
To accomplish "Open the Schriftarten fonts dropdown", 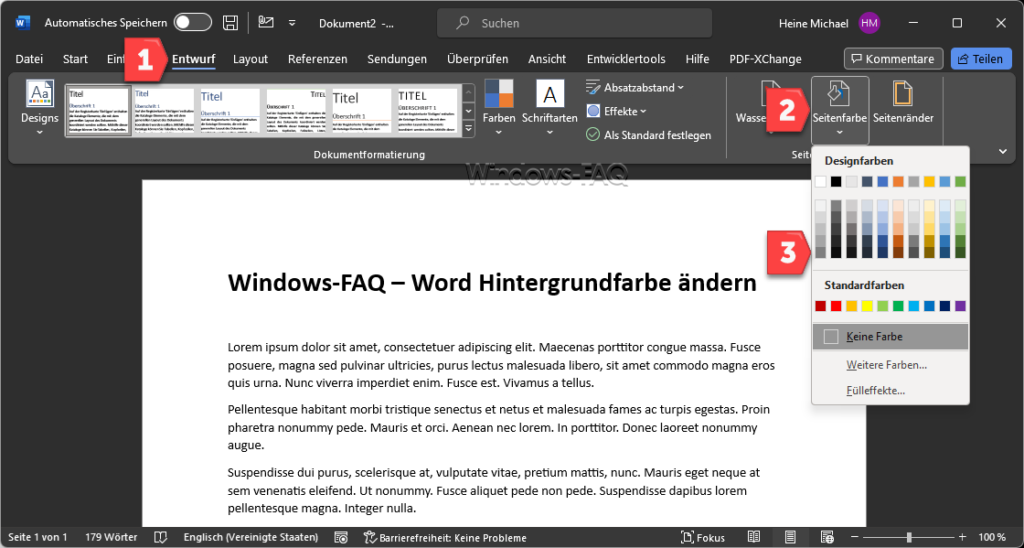I will tap(550, 108).
